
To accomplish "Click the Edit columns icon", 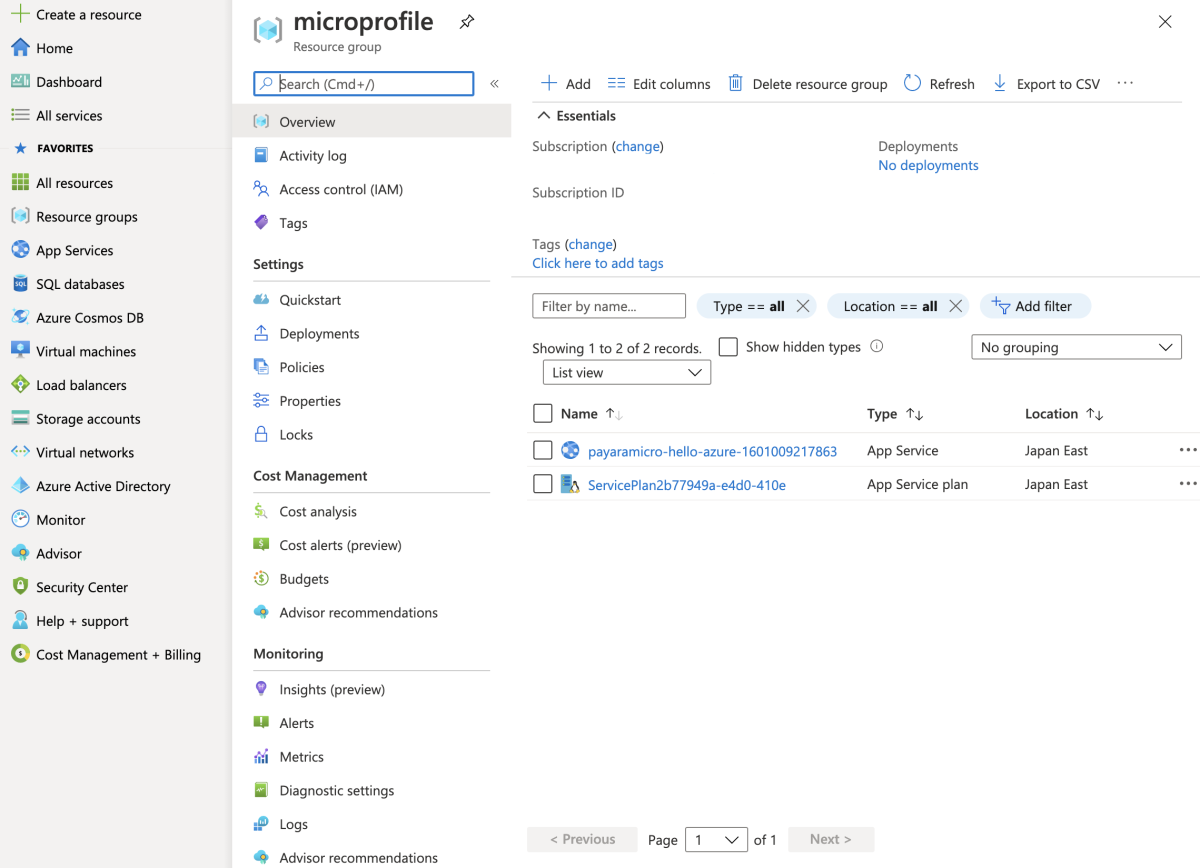I will pyautogui.click(x=616, y=83).
